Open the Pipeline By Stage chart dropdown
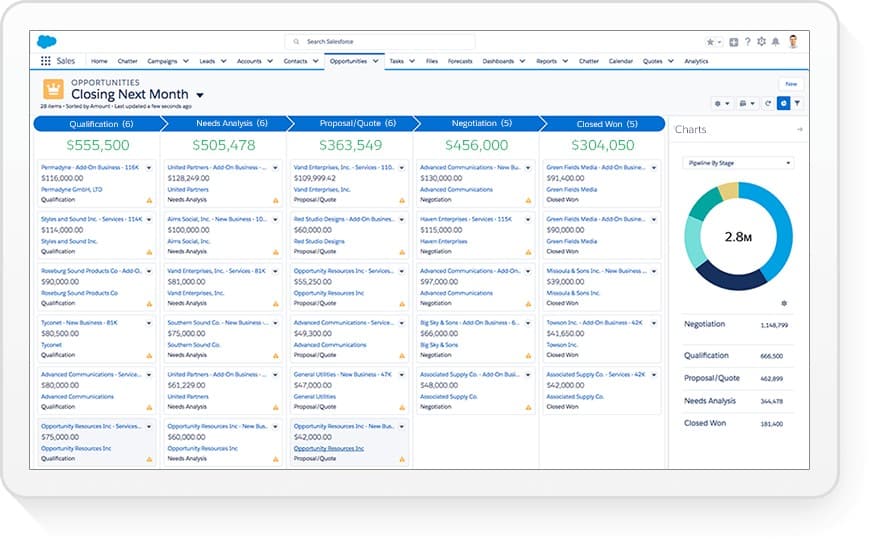The height and width of the screenshot is (547, 876). 739,163
